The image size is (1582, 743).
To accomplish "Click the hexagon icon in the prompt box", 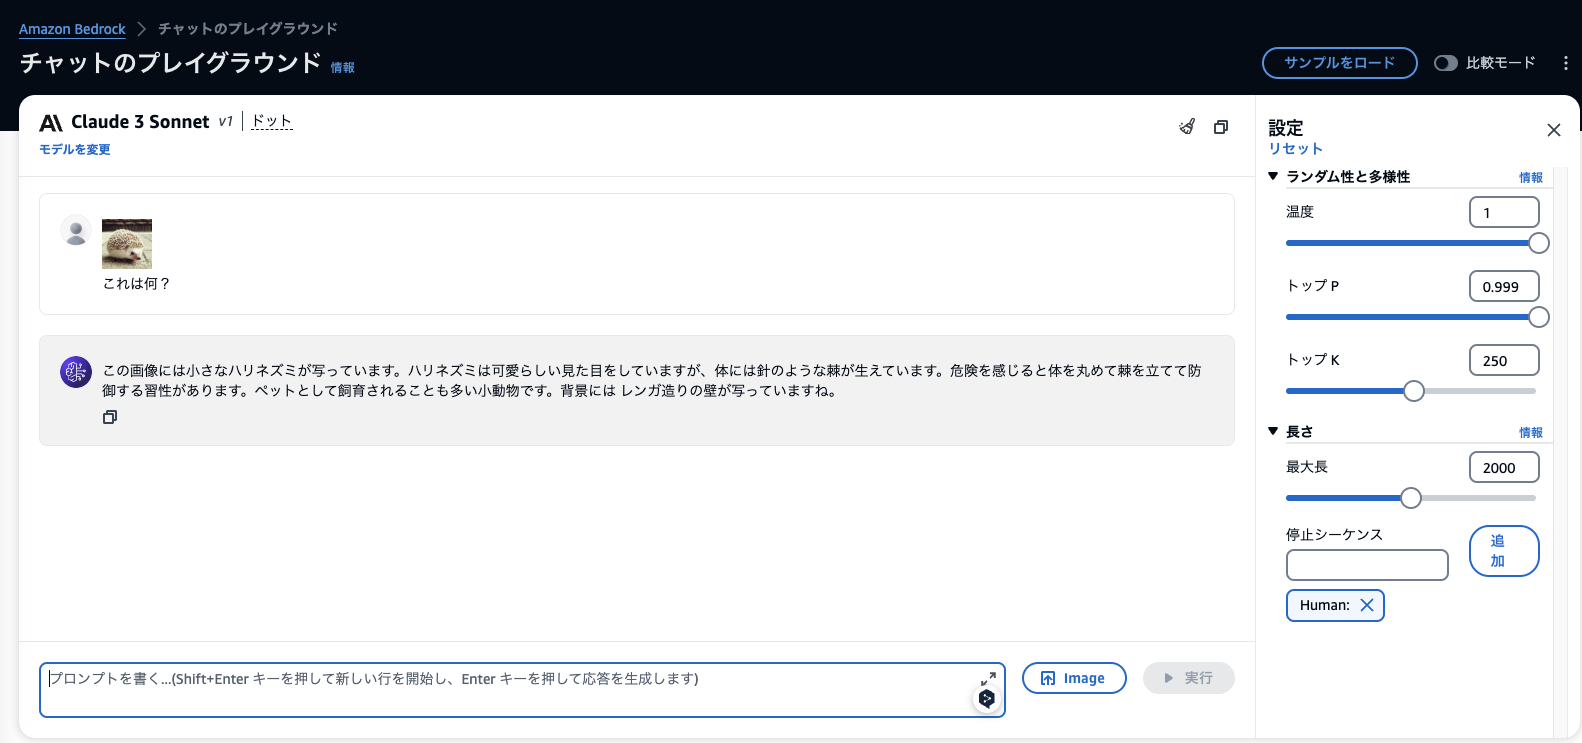I will (987, 699).
